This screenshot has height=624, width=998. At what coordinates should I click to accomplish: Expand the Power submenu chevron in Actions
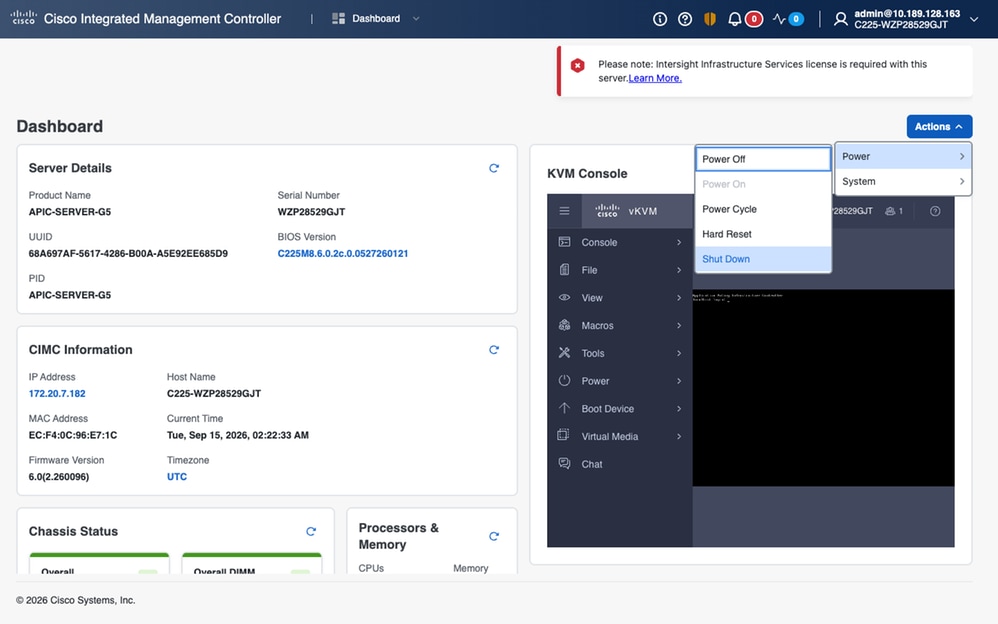(x=962, y=156)
